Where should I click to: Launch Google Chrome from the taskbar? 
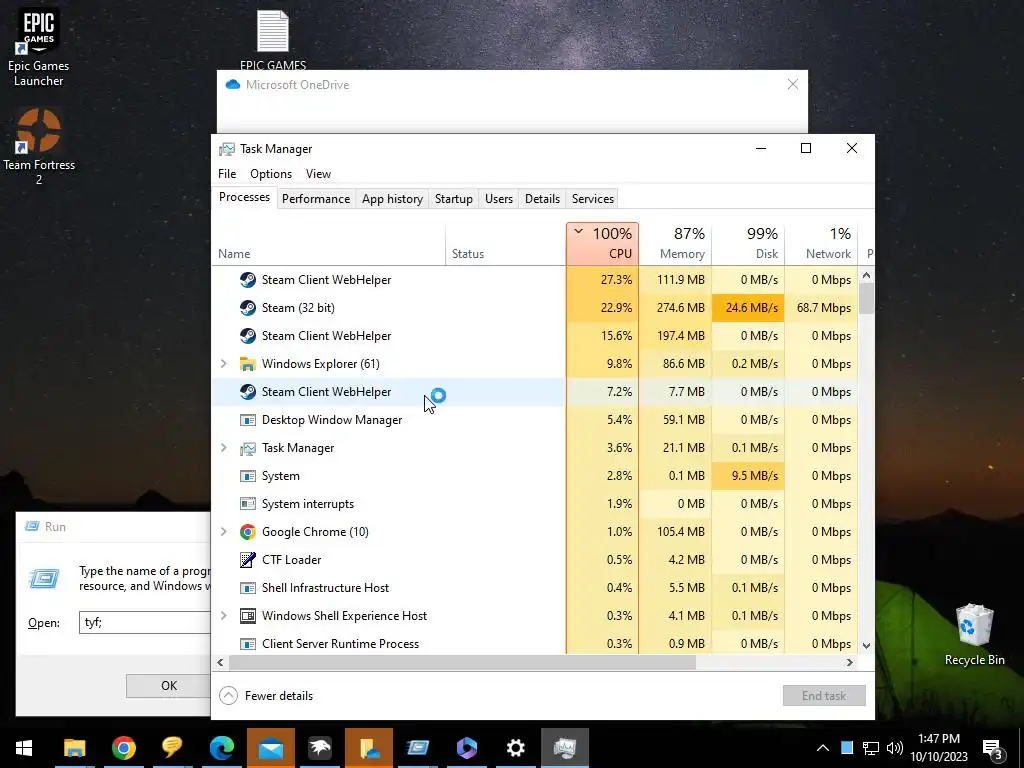coord(123,748)
